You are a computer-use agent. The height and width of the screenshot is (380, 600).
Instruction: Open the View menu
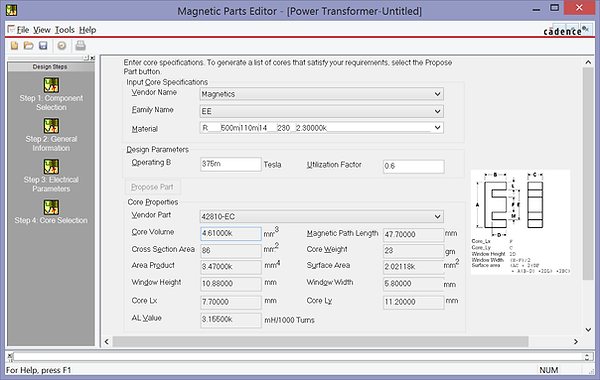pos(42,30)
